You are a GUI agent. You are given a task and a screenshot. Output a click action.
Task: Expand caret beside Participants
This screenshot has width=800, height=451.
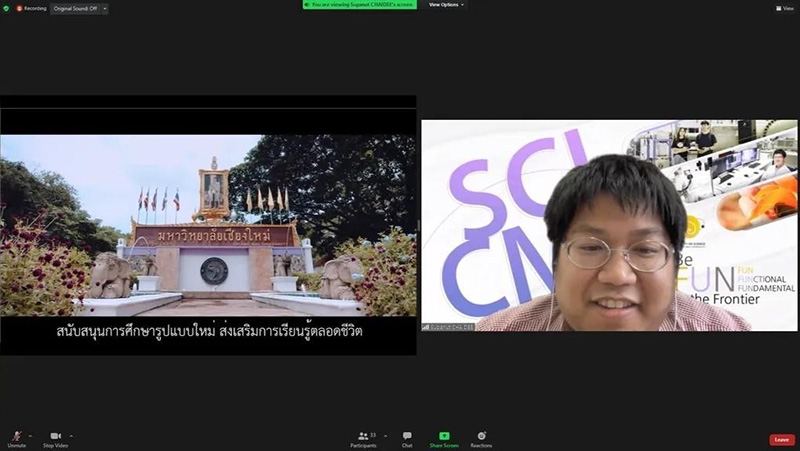pos(385,436)
